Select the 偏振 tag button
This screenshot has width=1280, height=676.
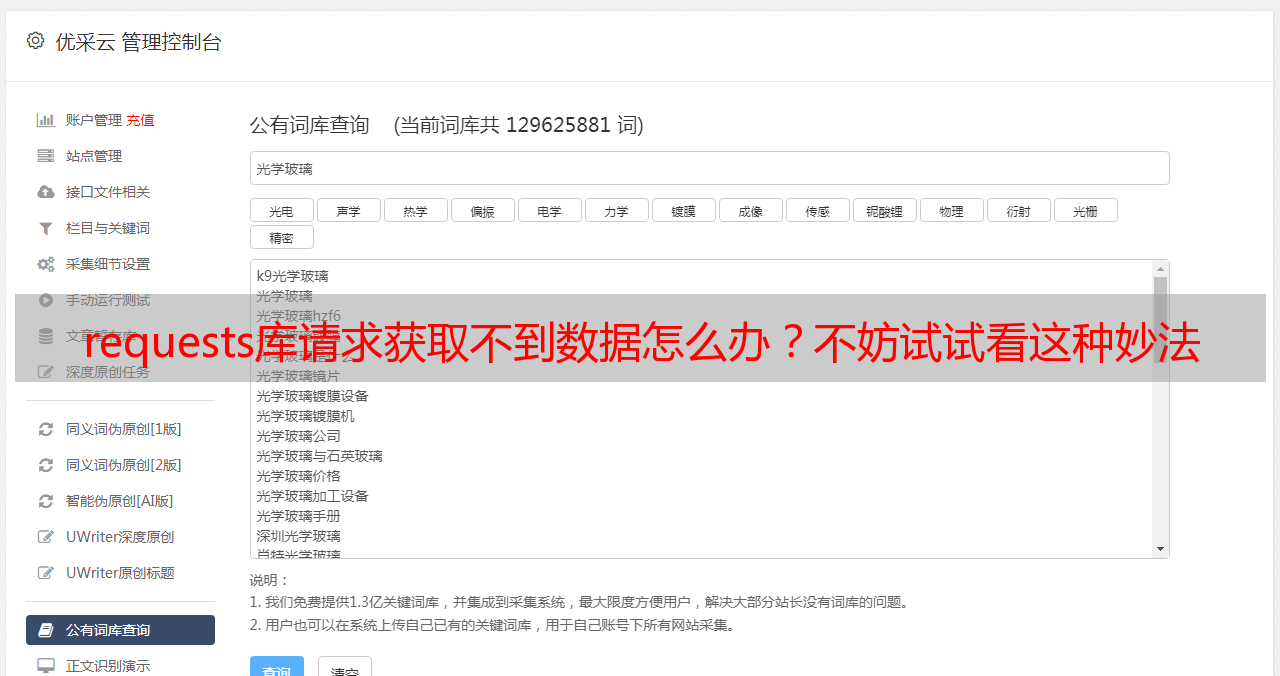pyautogui.click(x=482, y=210)
